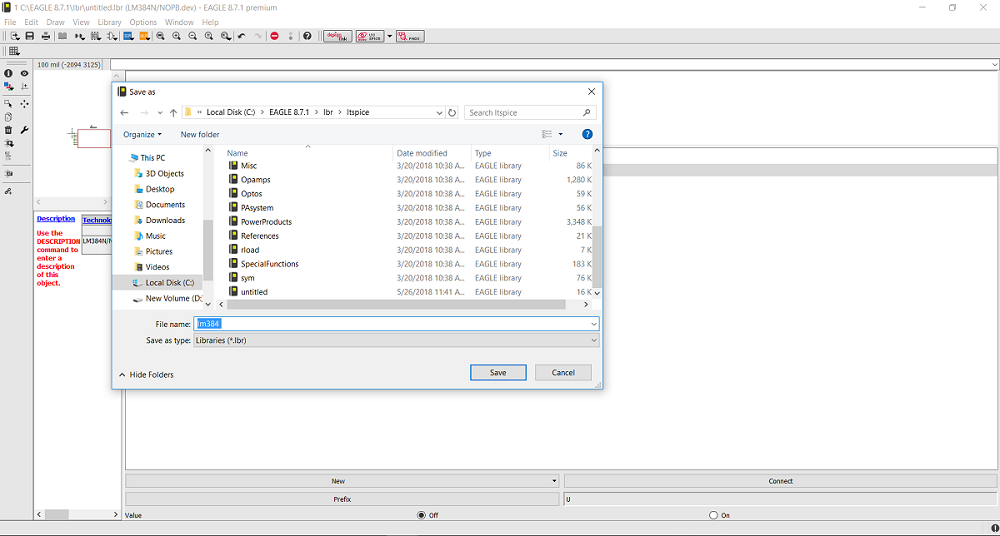This screenshot has width=1000, height=536.
Task: Open the library table of contents icon
Action: coord(62,36)
